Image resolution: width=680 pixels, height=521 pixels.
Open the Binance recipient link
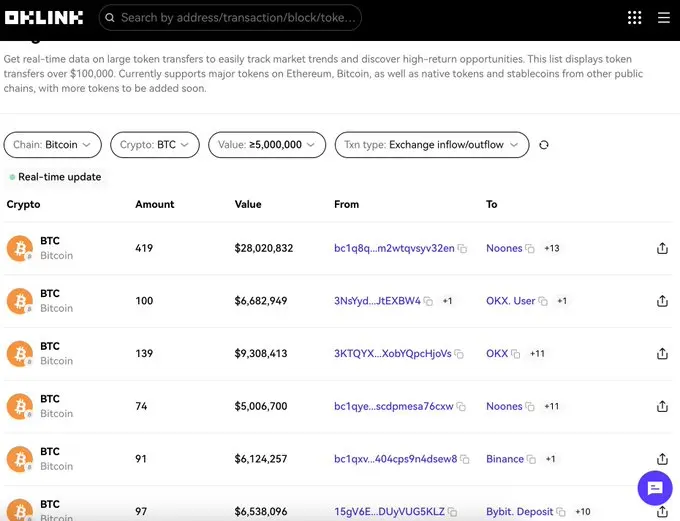point(505,459)
